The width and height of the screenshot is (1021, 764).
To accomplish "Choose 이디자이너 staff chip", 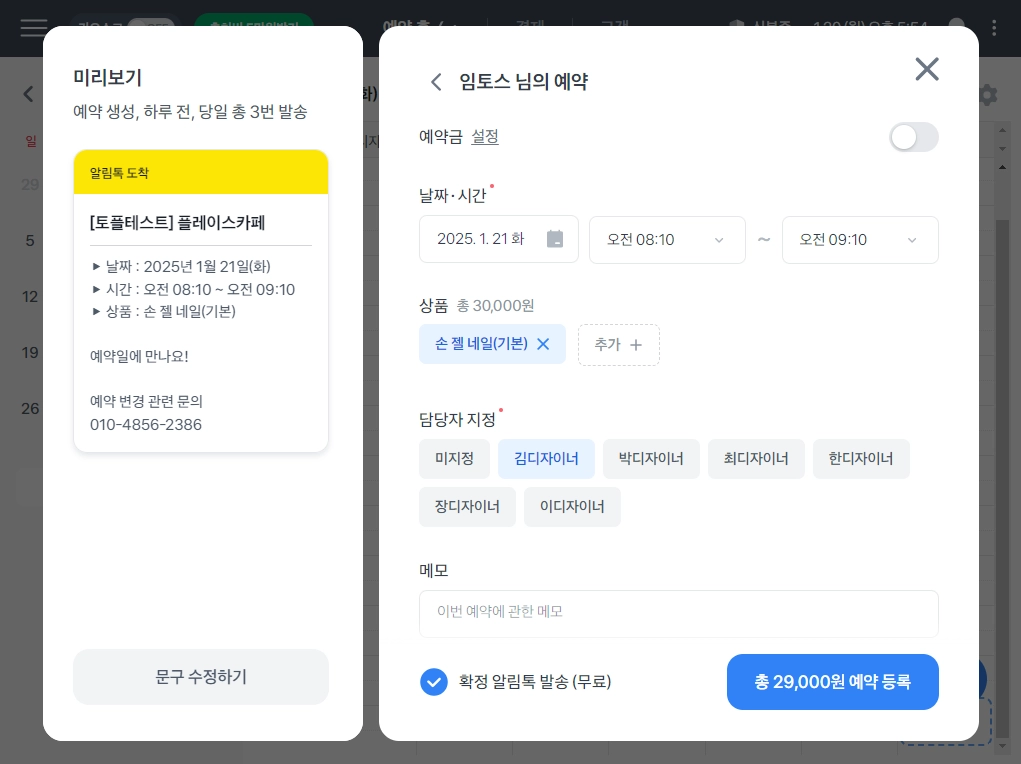I will [x=572, y=507].
